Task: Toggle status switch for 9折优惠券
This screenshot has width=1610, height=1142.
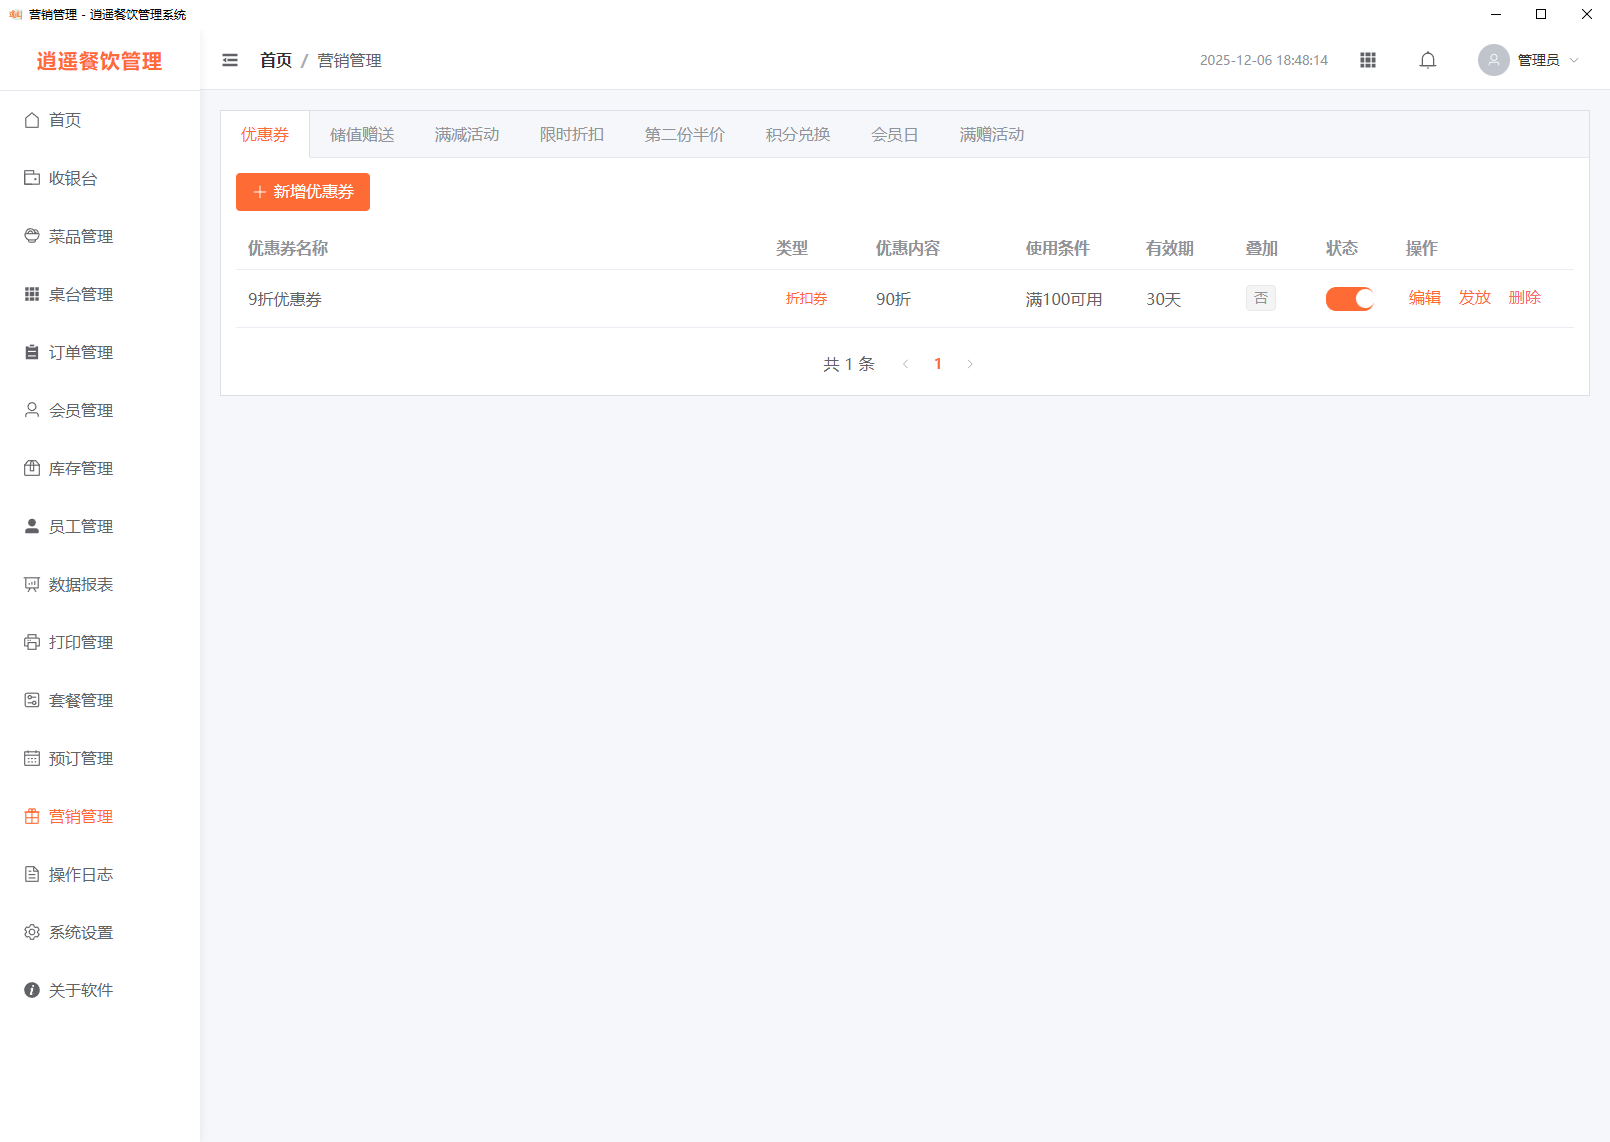Action: click(x=1349, y=299)
